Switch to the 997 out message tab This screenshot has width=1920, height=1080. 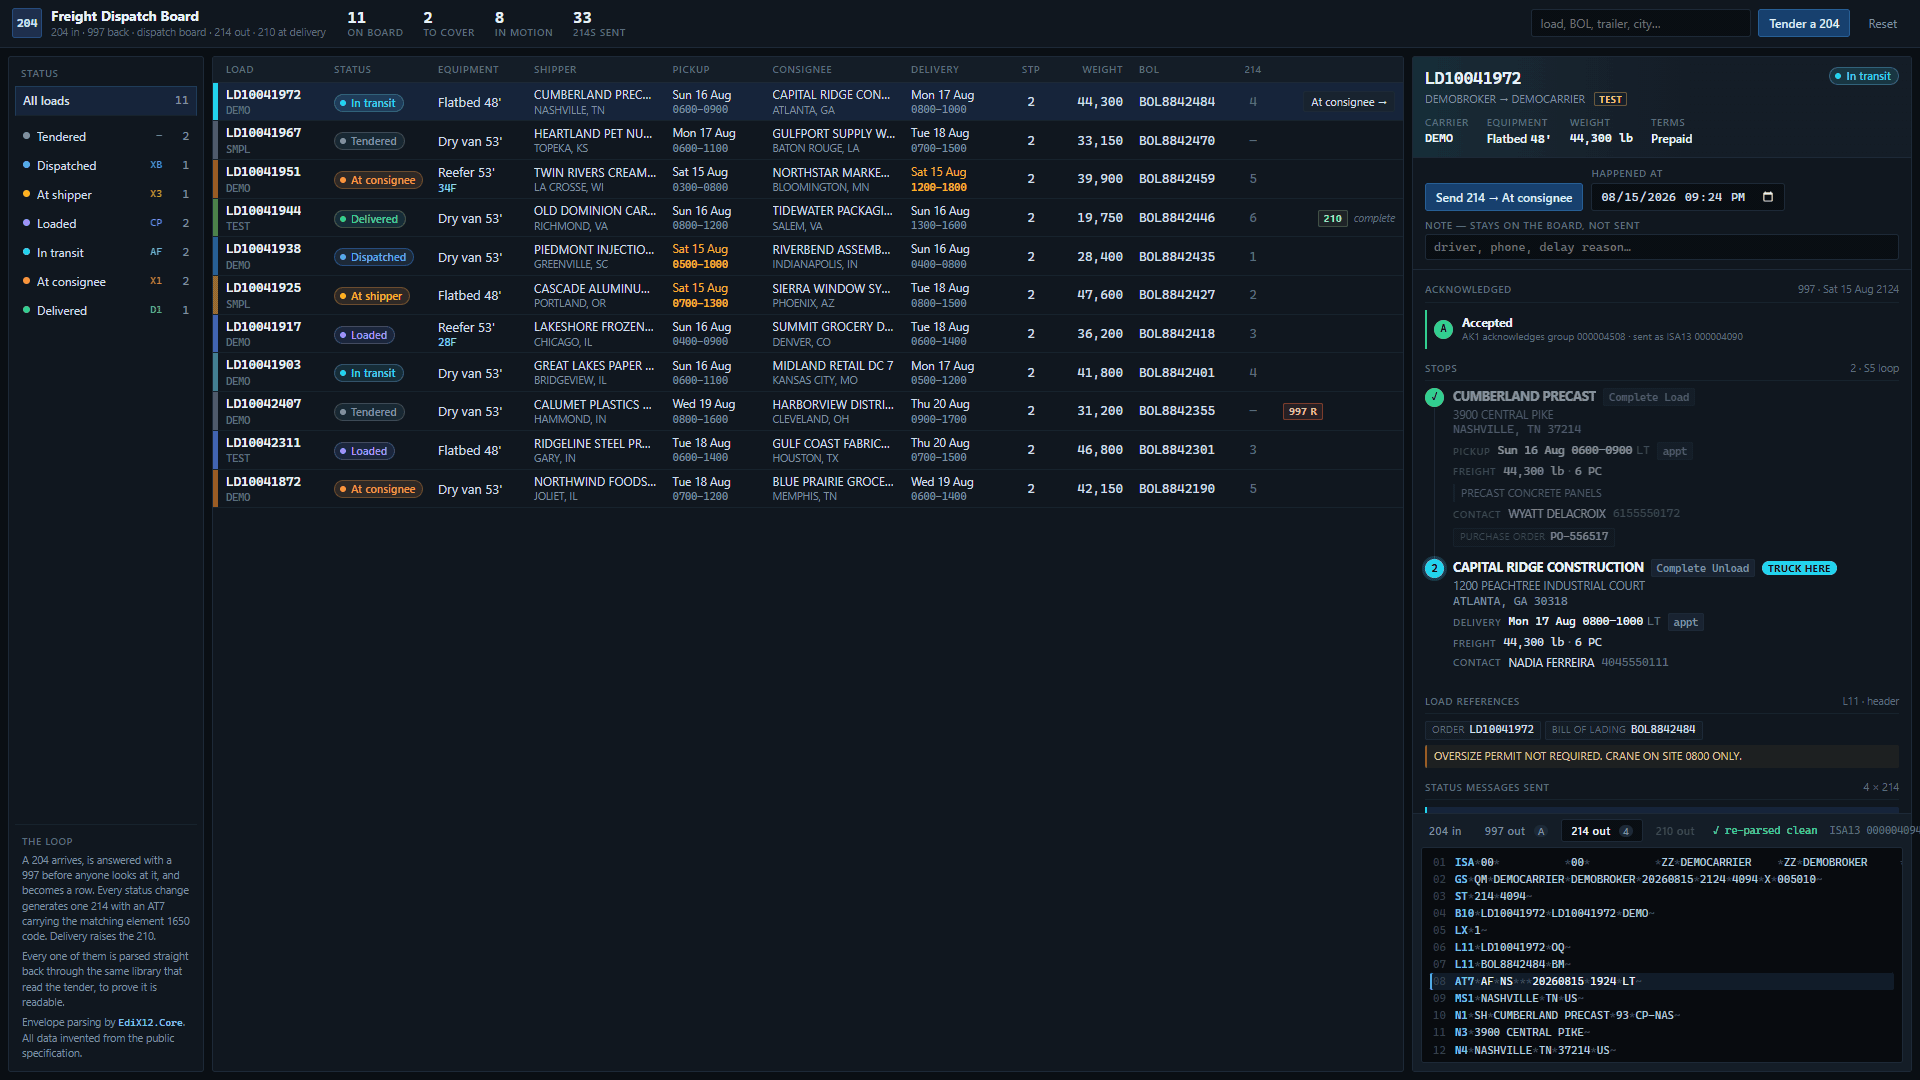(x=1514, y=831)
